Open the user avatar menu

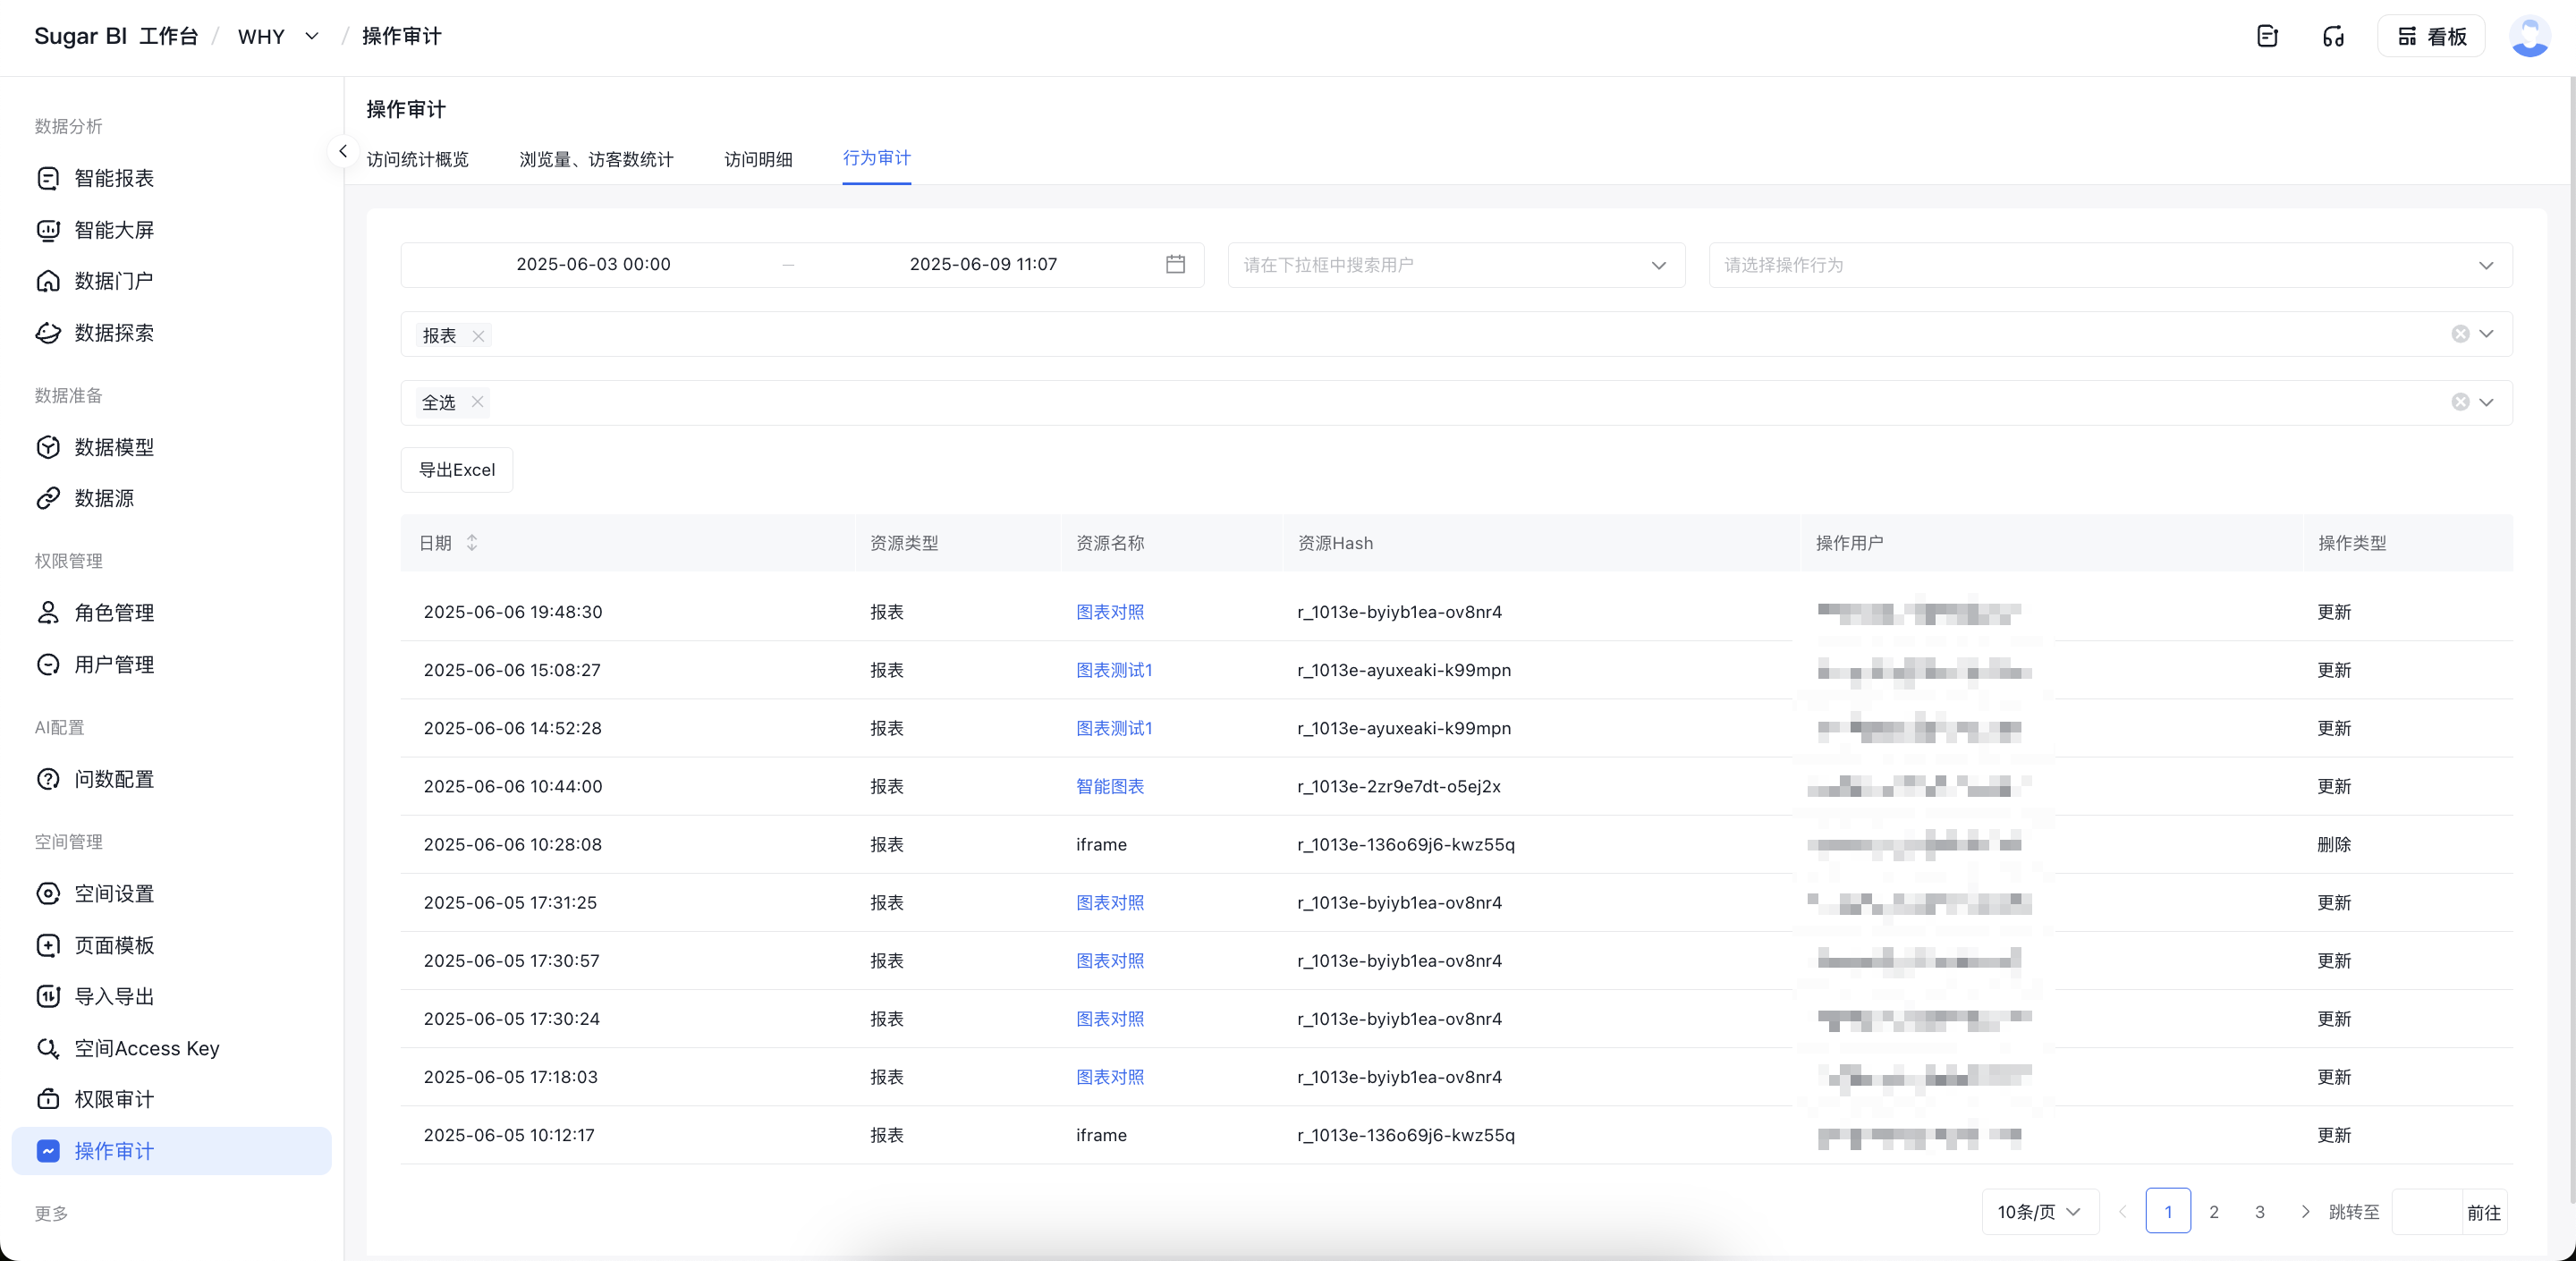pyautogui.click(x=2530, y=36)
